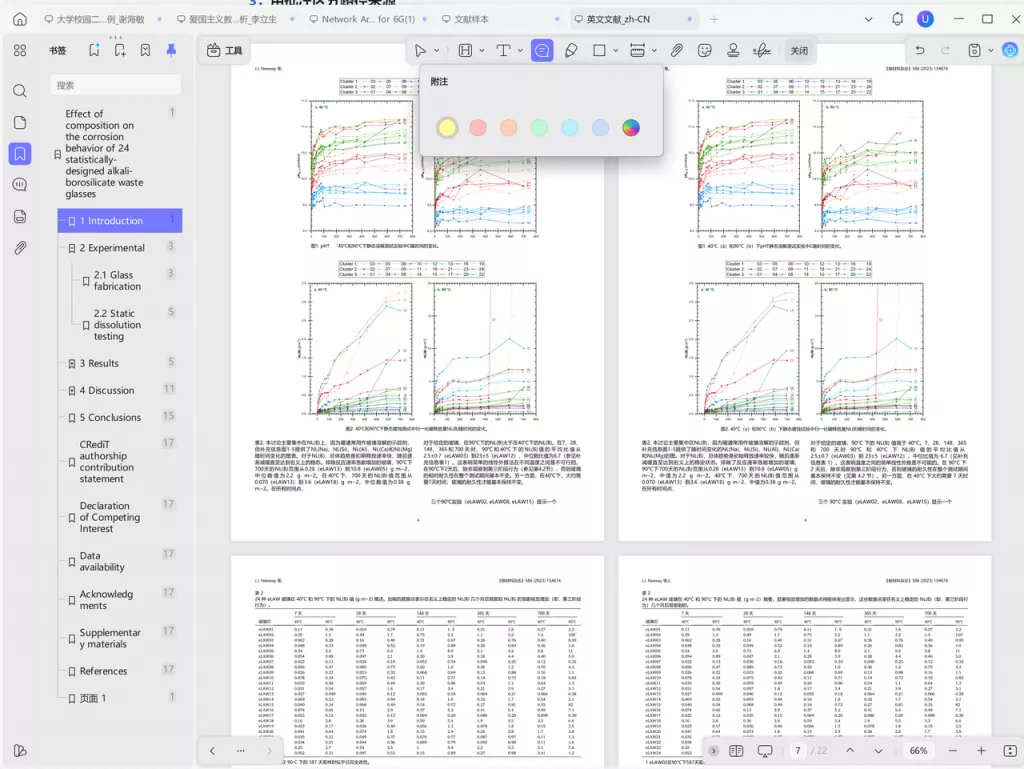The width and height of the screenshot is (1024, 769).
Task: Click the attachment paperclip in the toolbar
Action: click(x=677, y=50)
